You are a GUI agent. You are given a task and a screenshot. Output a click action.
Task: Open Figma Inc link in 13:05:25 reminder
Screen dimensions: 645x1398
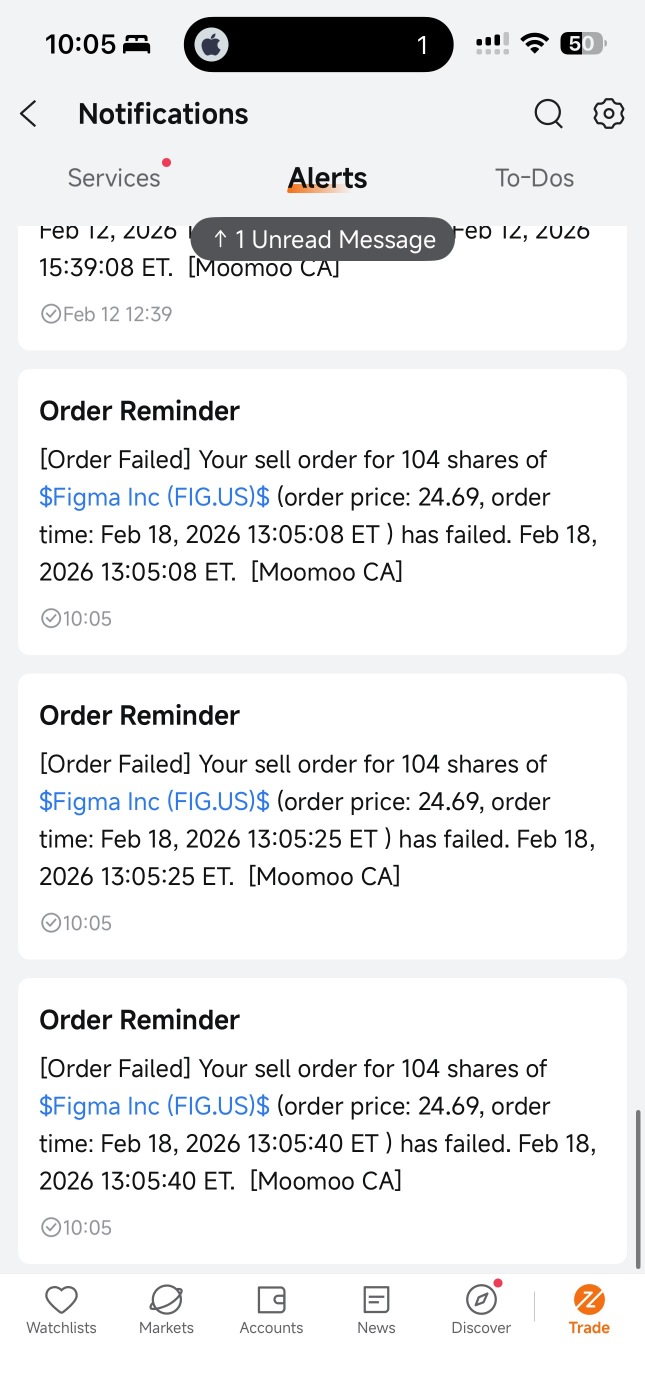coord(154,801)
